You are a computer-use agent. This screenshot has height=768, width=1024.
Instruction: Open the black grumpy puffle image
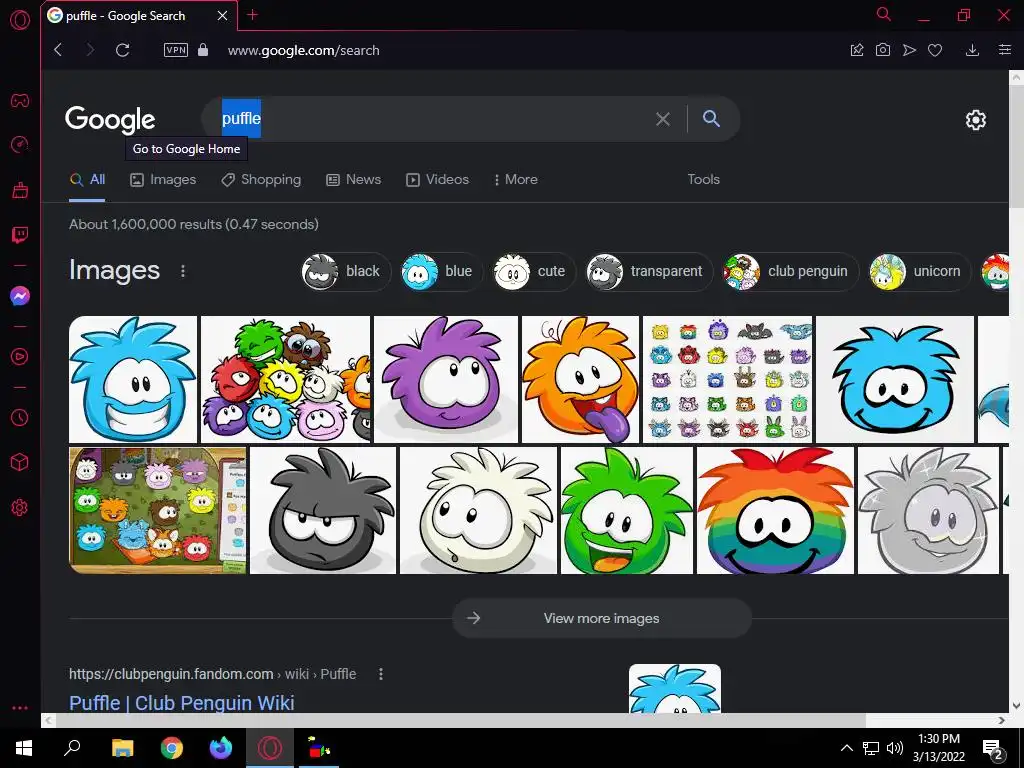[323, 511]
